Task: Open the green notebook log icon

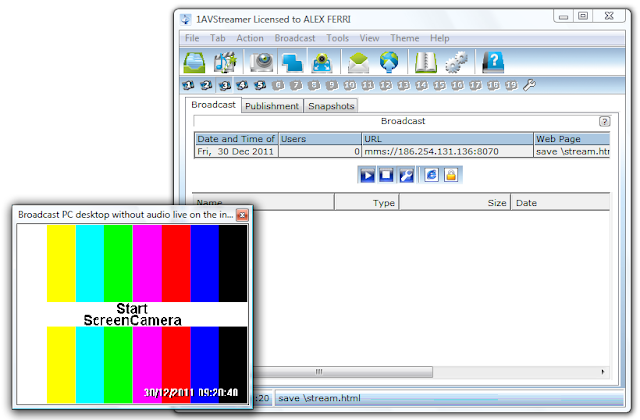Action: pyautogui.click(x=425, y=62)
